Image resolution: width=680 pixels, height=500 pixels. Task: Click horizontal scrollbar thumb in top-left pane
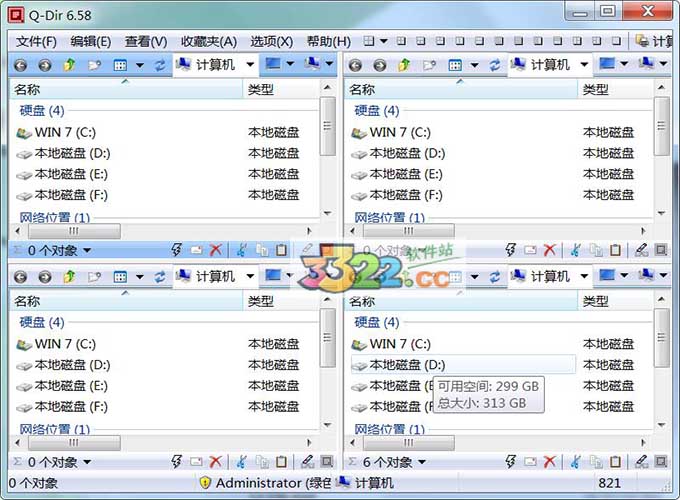(x=74, y=231)
